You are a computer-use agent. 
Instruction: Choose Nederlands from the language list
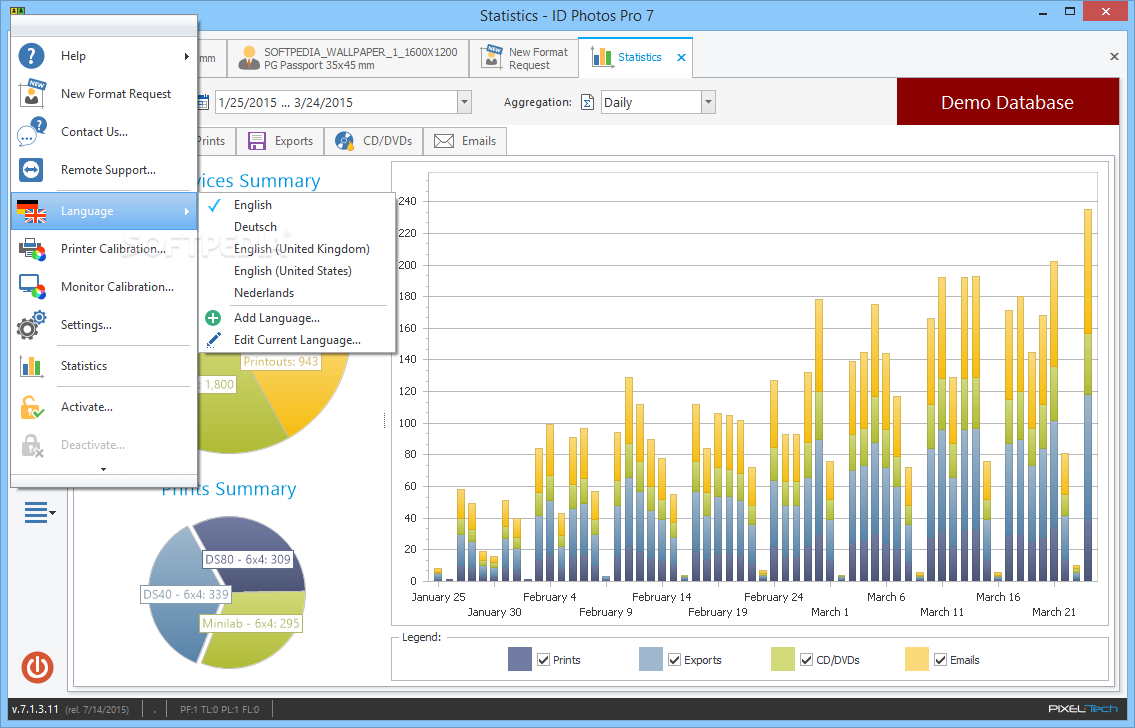(x=297, y=293)
